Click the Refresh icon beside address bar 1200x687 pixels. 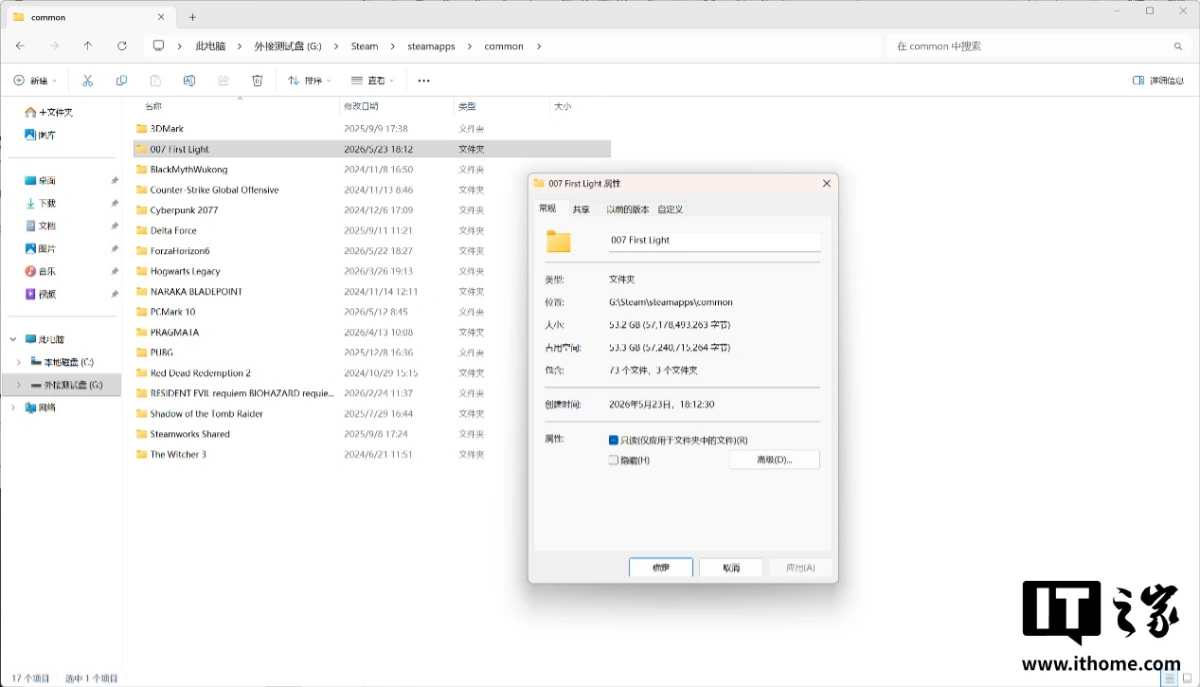coord(122,46)
